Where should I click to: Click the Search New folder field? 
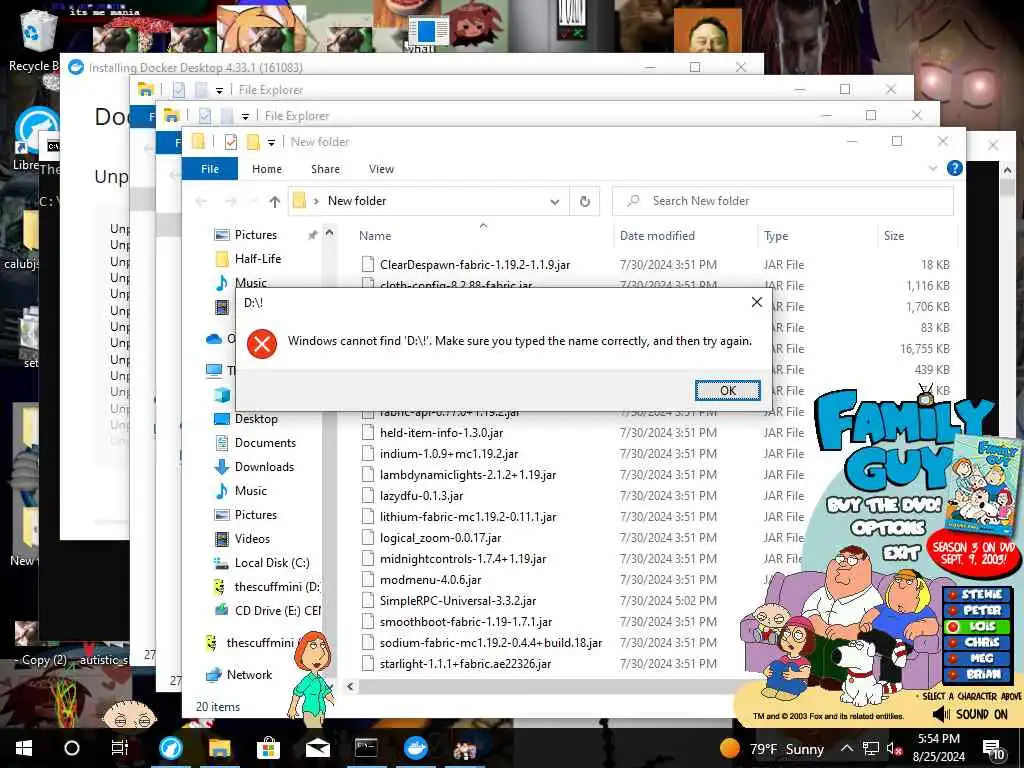pos(782,201)
